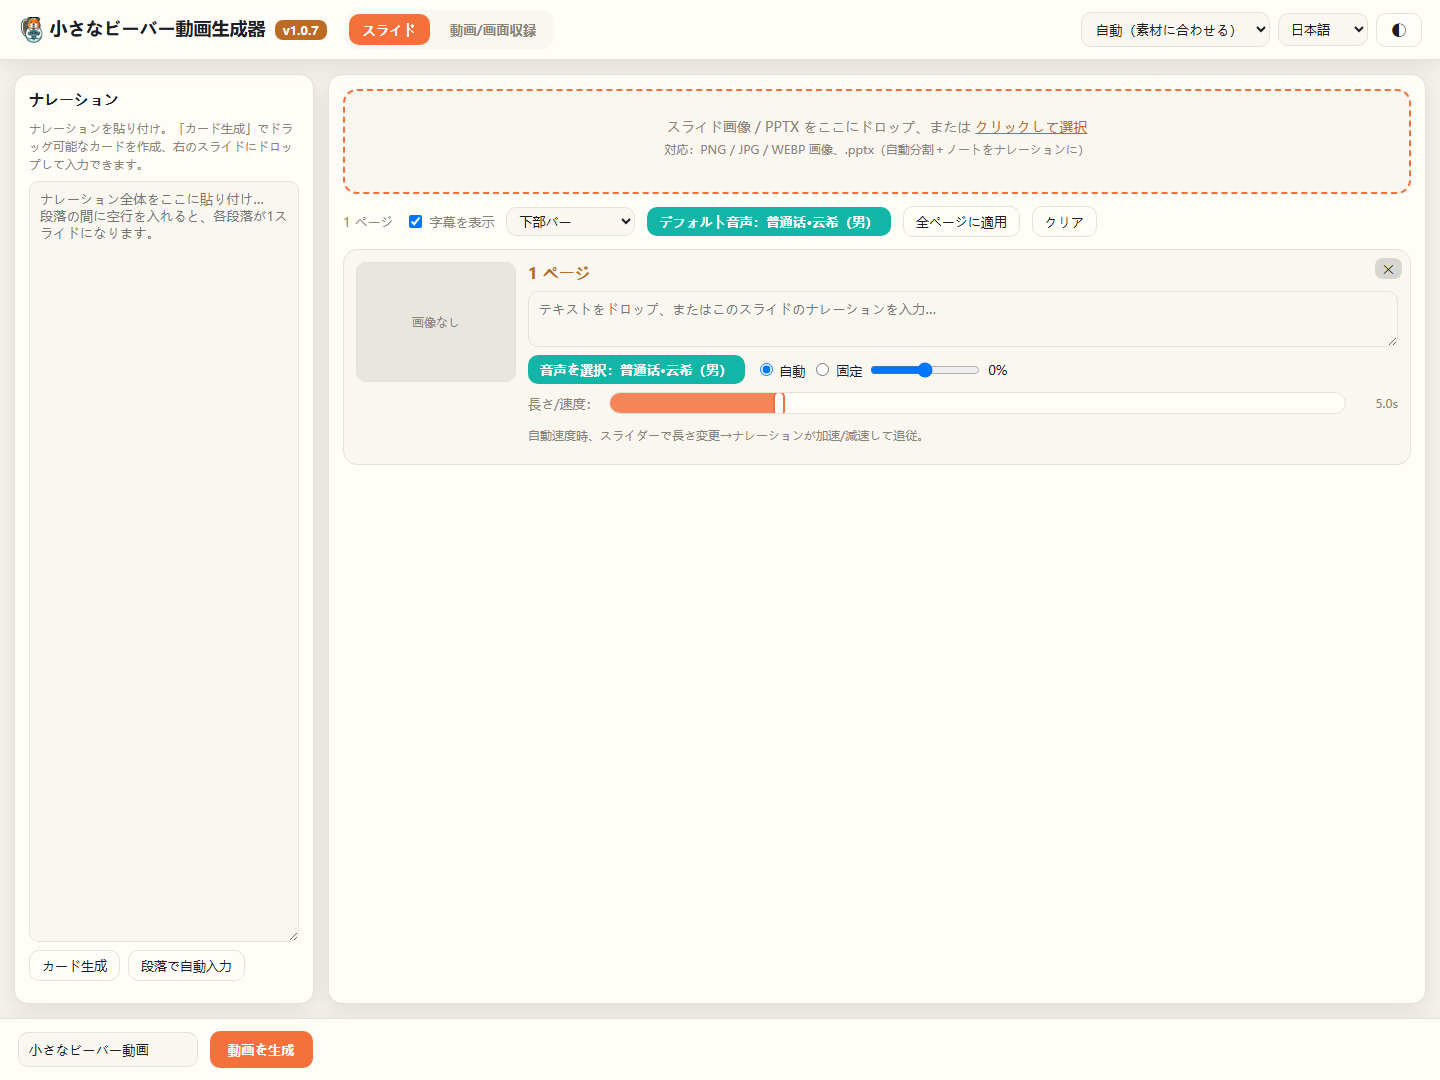Switch to the スライド tab
Viewport: 1440px width, 1080px height.
tap(389, 30)
